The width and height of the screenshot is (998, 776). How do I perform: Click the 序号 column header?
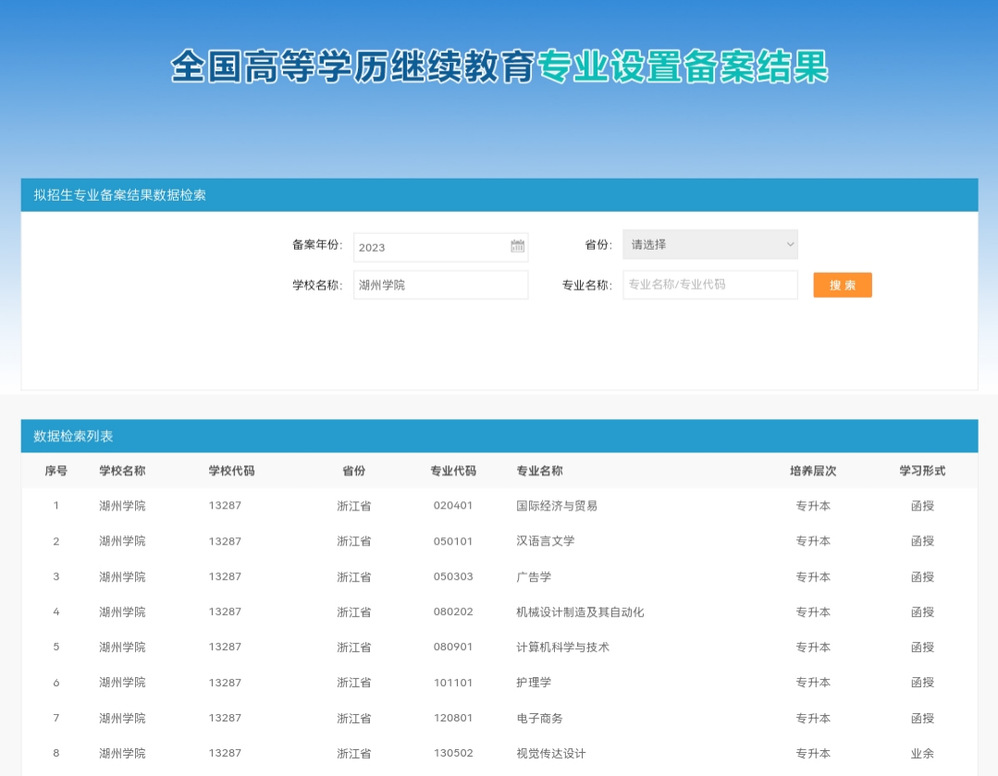[x=56, y=471]
